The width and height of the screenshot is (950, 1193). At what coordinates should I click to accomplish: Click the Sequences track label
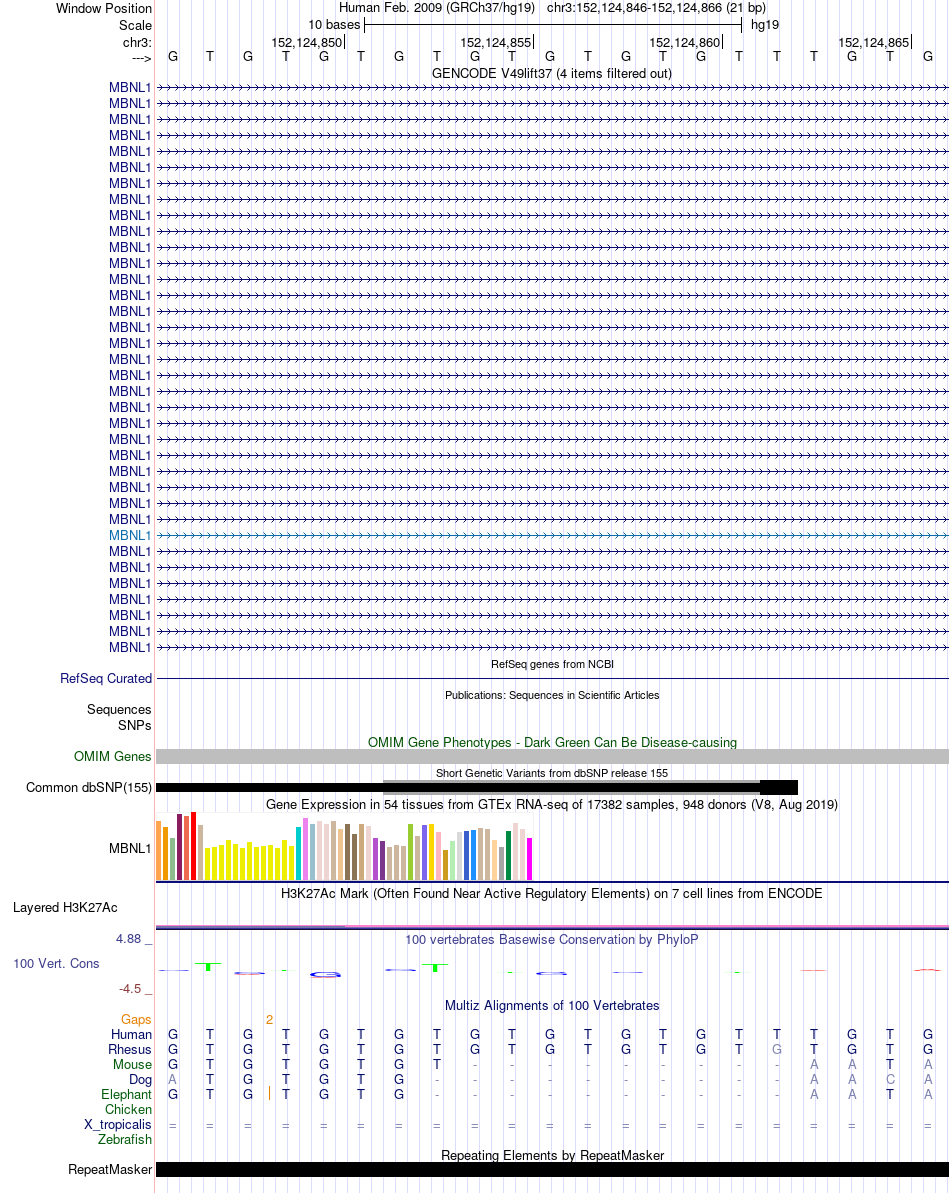tap(119, 709)
